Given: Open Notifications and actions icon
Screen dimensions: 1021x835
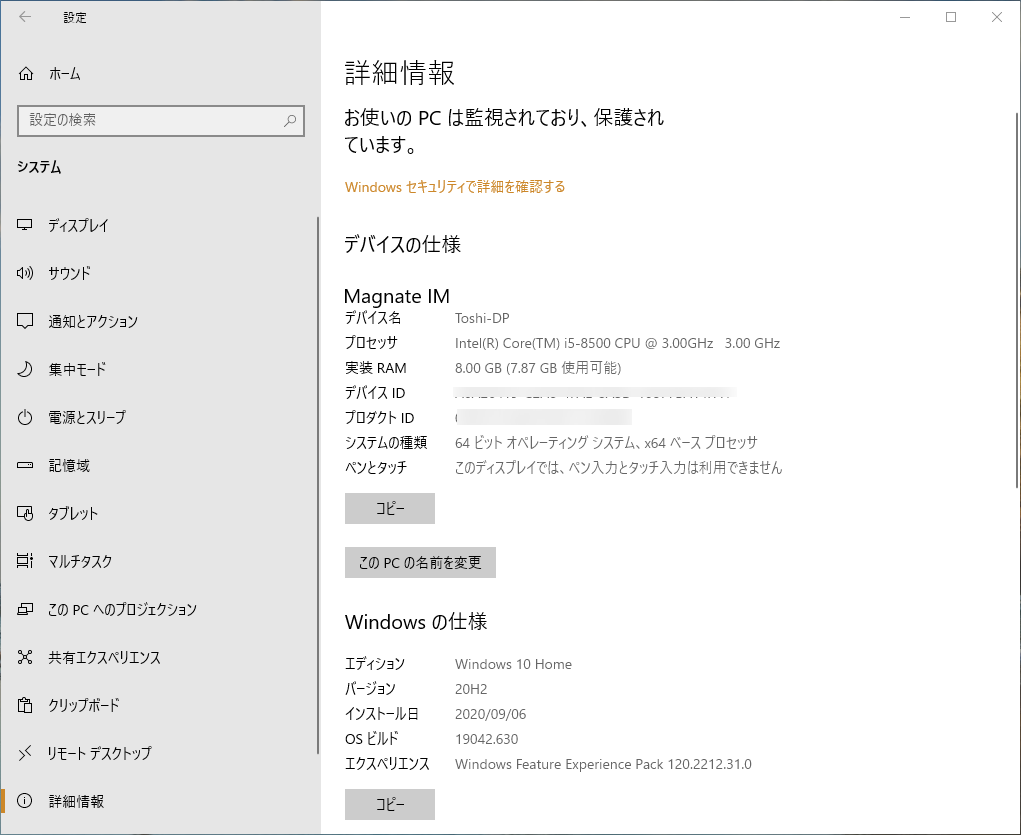Looking at the screenshot, I should 25,321.
